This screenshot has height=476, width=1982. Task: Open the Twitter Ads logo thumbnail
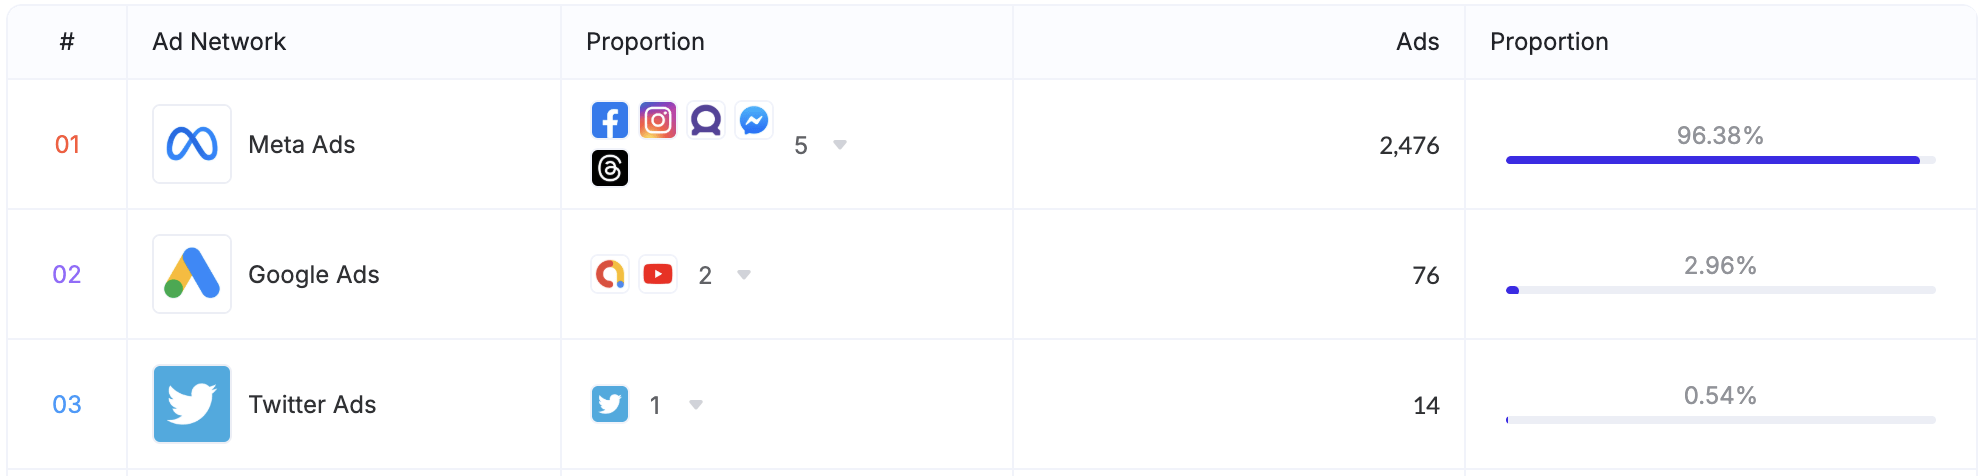coord(192,404)
